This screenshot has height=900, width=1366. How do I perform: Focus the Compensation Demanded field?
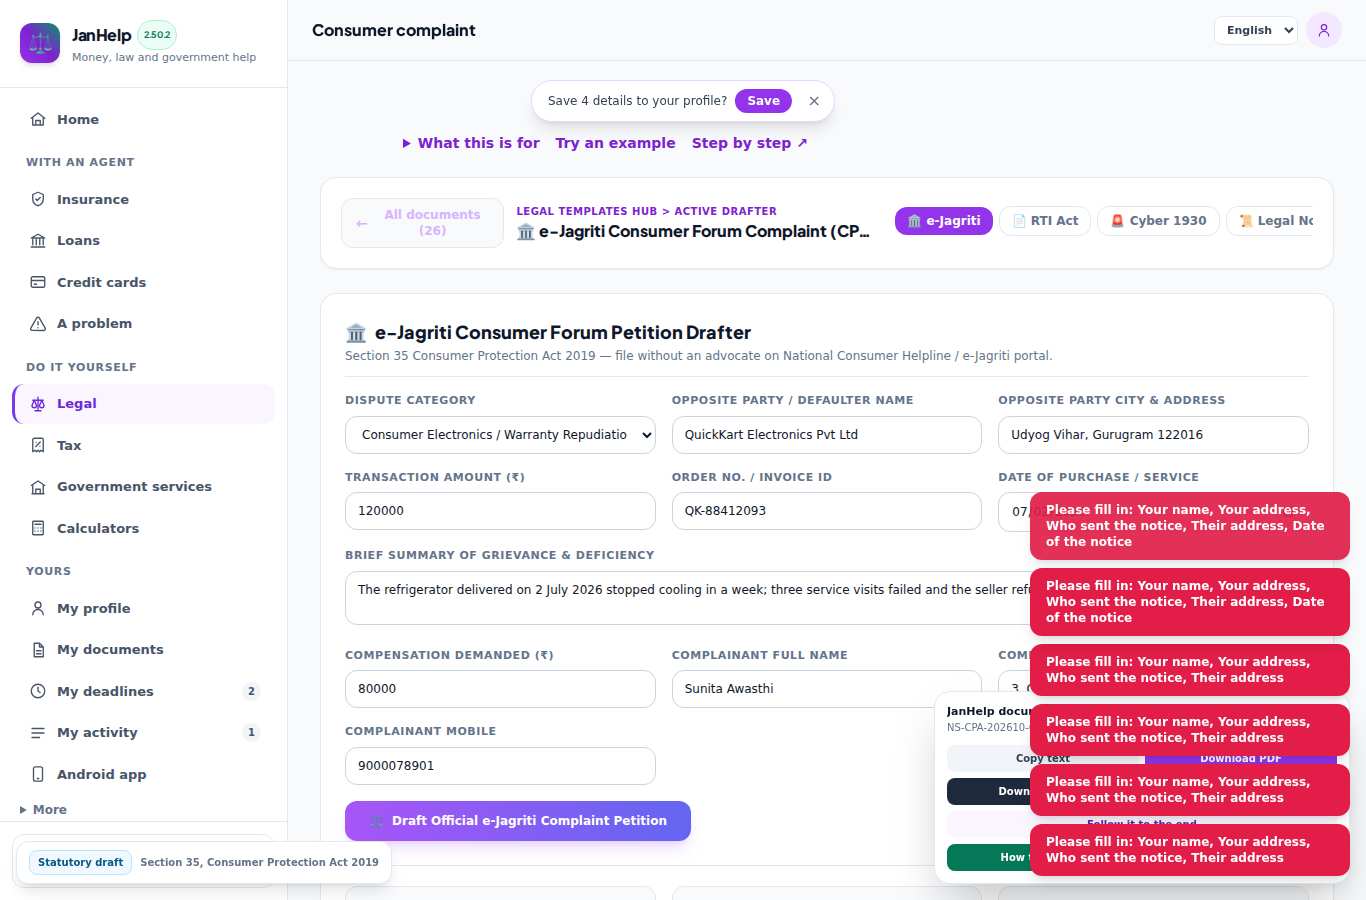tap(500, 689)
